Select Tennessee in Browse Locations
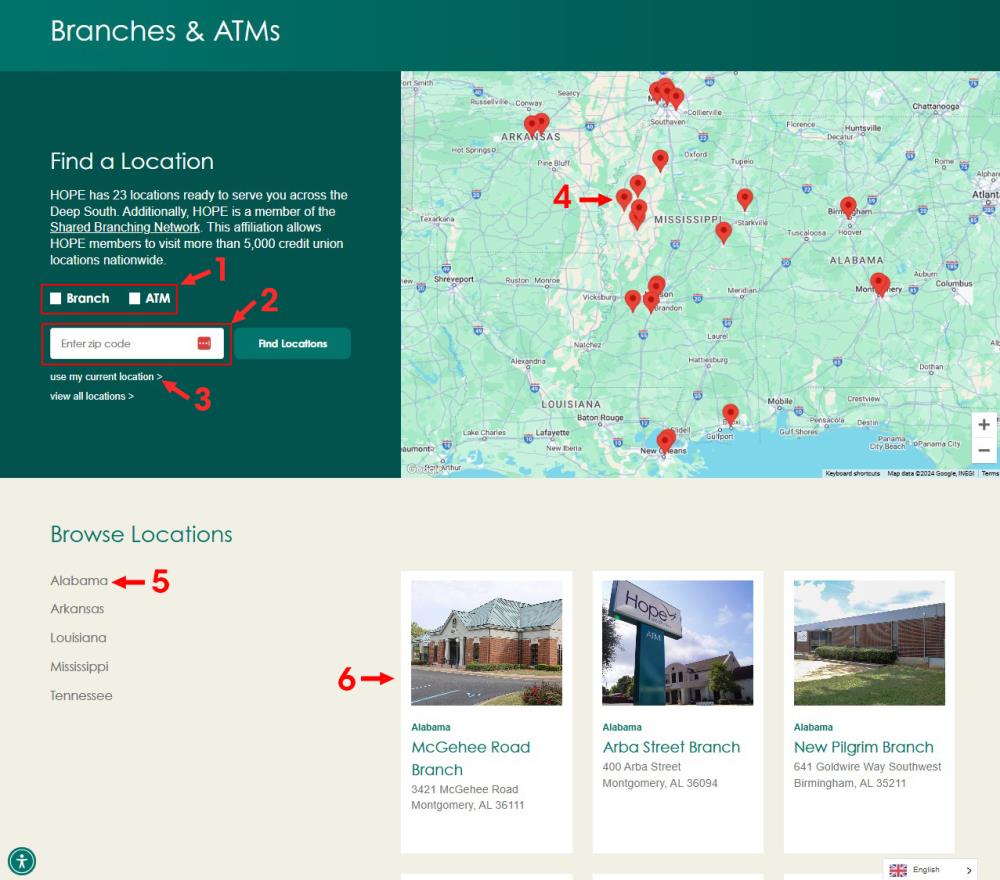Image resolution: width=1000 pixels, height=880 pixels. (82, 696)
